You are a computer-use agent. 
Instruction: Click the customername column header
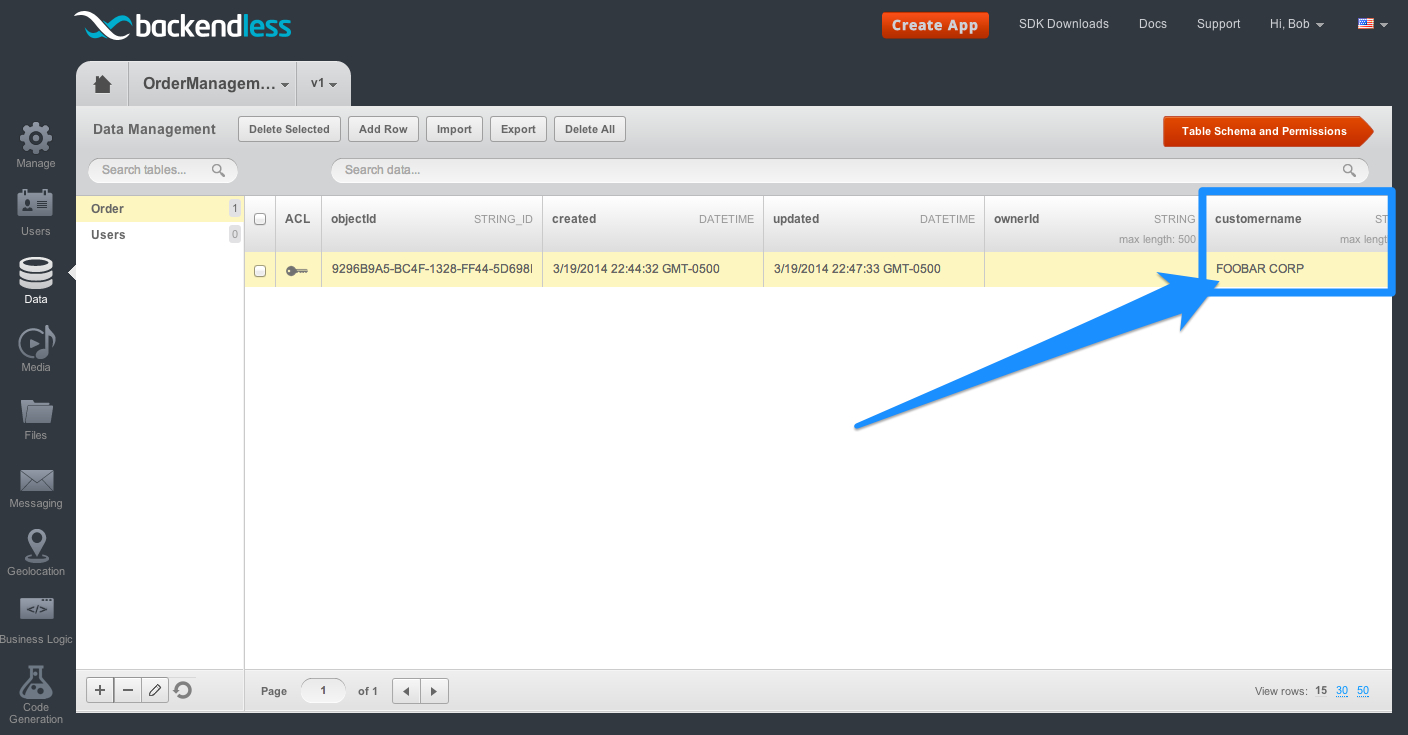click(1298, 222)
